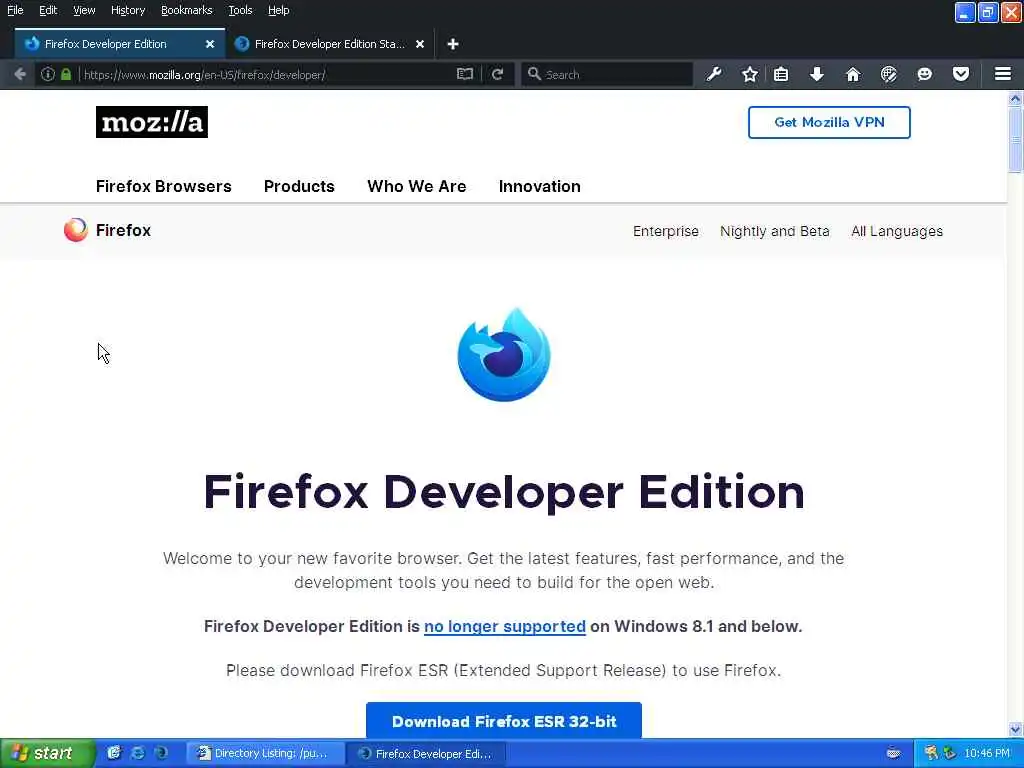Click the Firefox wordmark text

click(x=123, y=231)
